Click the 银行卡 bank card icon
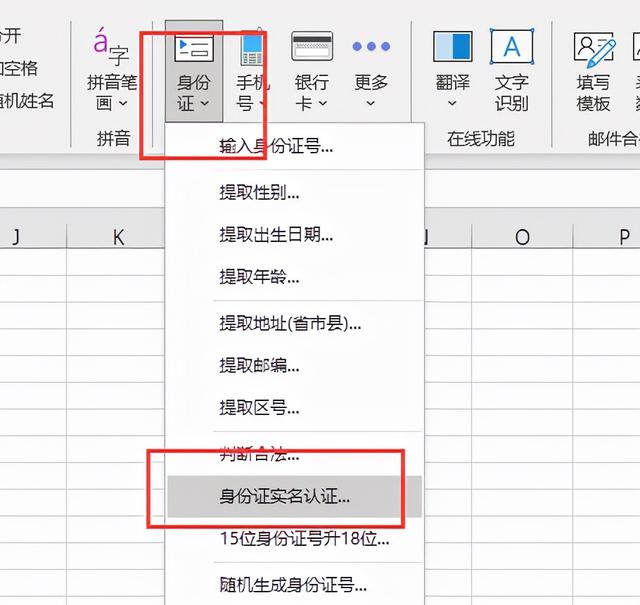Screen dimensions: 640x605 (312, 47)
